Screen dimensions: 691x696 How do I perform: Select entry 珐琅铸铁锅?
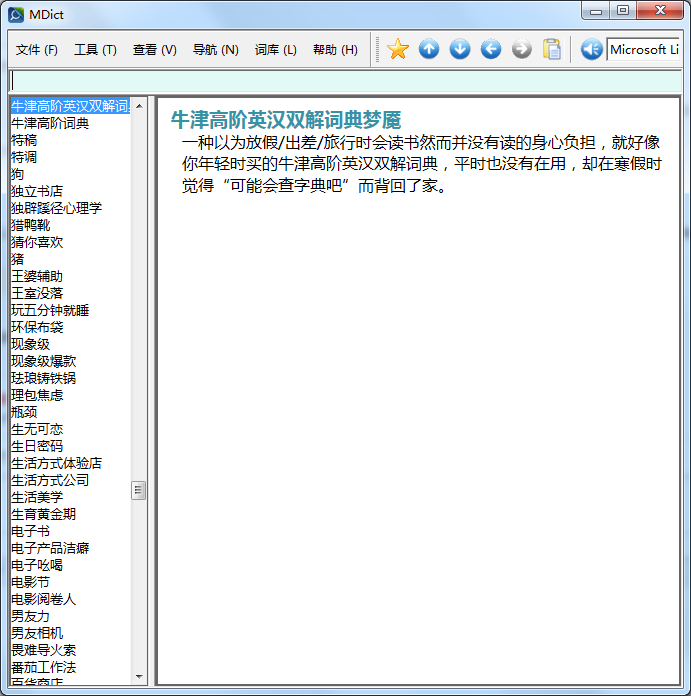coord(43,378)
